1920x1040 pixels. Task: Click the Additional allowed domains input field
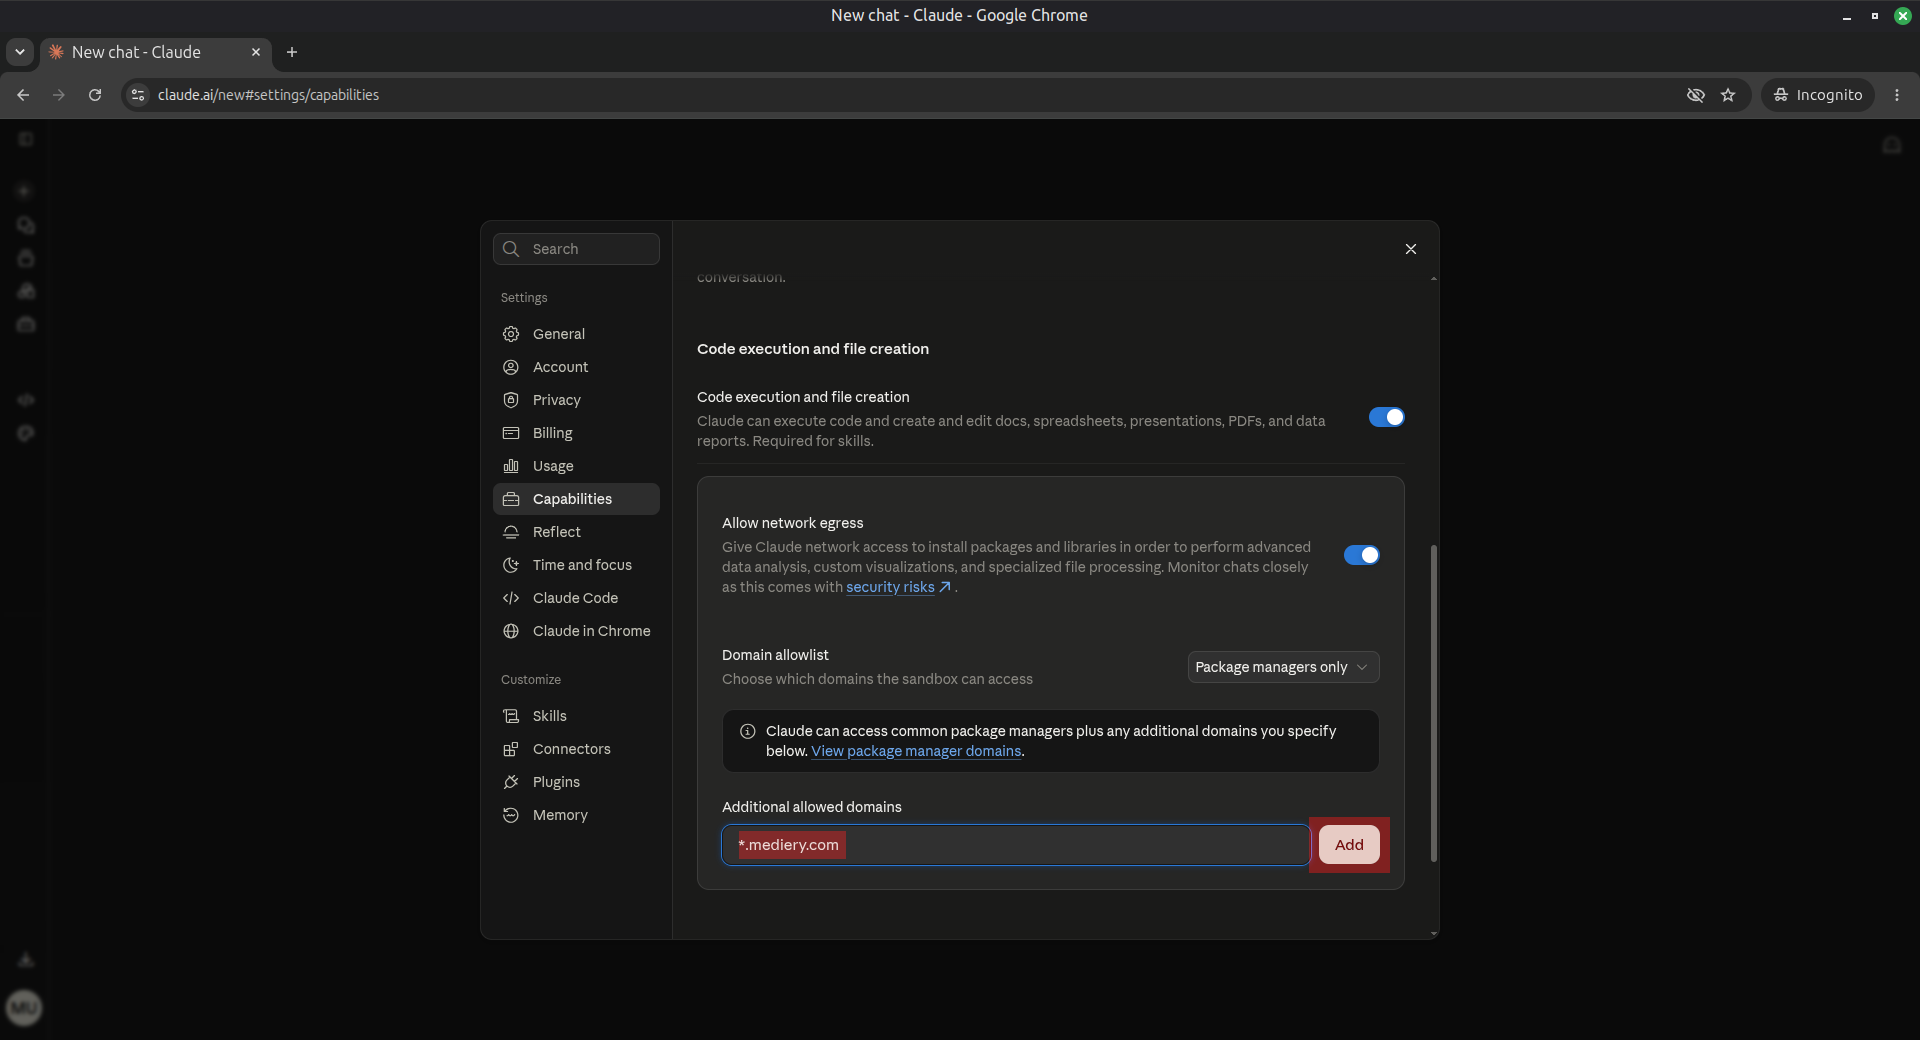[1016, 845]
